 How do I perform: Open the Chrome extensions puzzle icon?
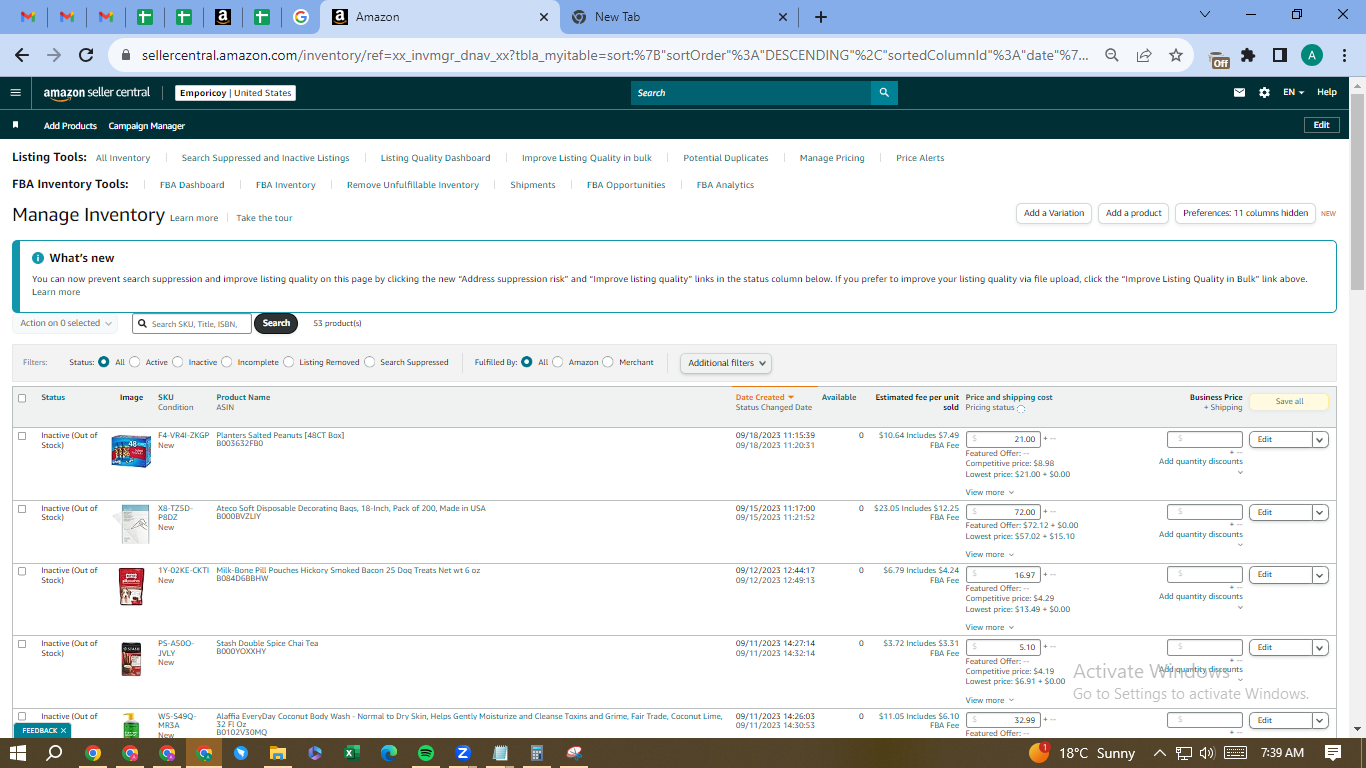tap(1248, 55)
